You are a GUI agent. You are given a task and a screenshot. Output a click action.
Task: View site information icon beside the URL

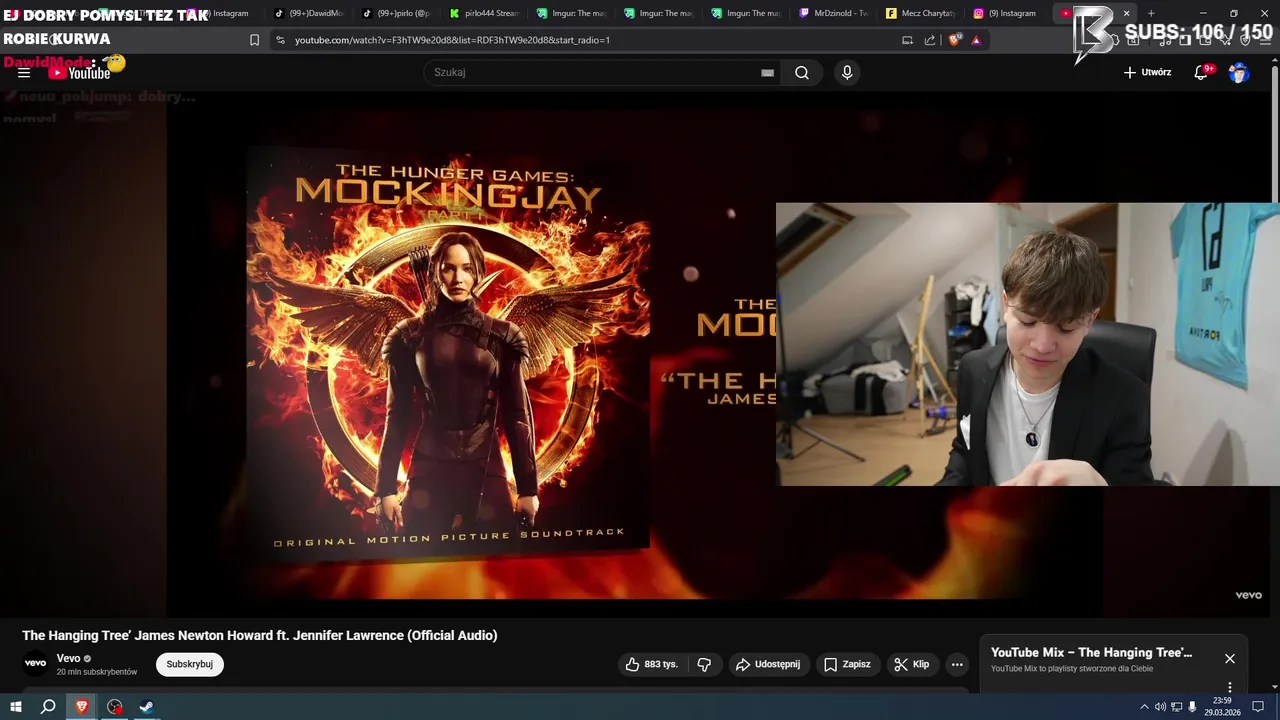[x=280, y=40]
